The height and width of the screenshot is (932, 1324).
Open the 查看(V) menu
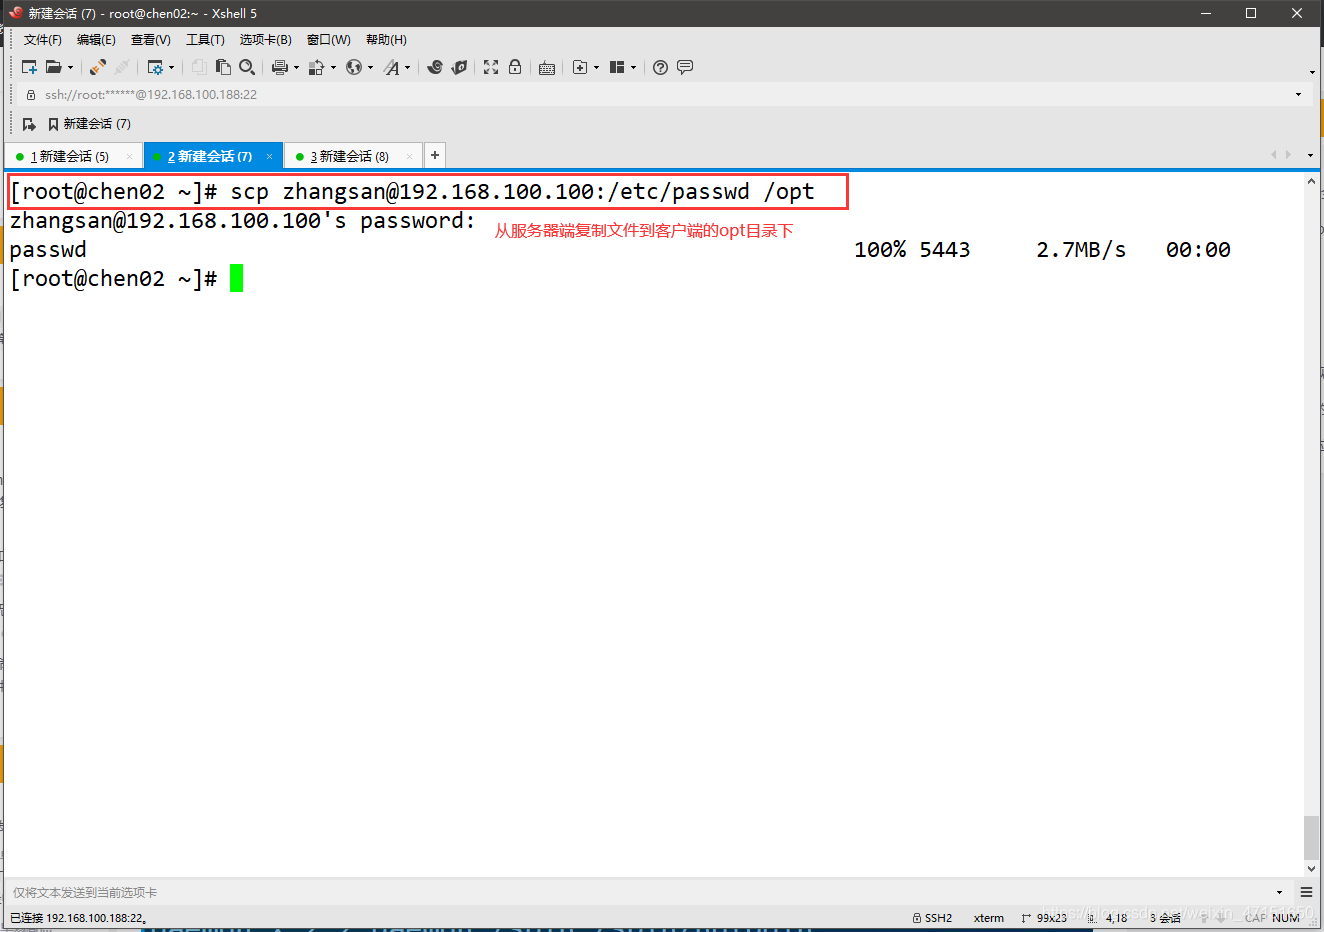pos(151,40)
